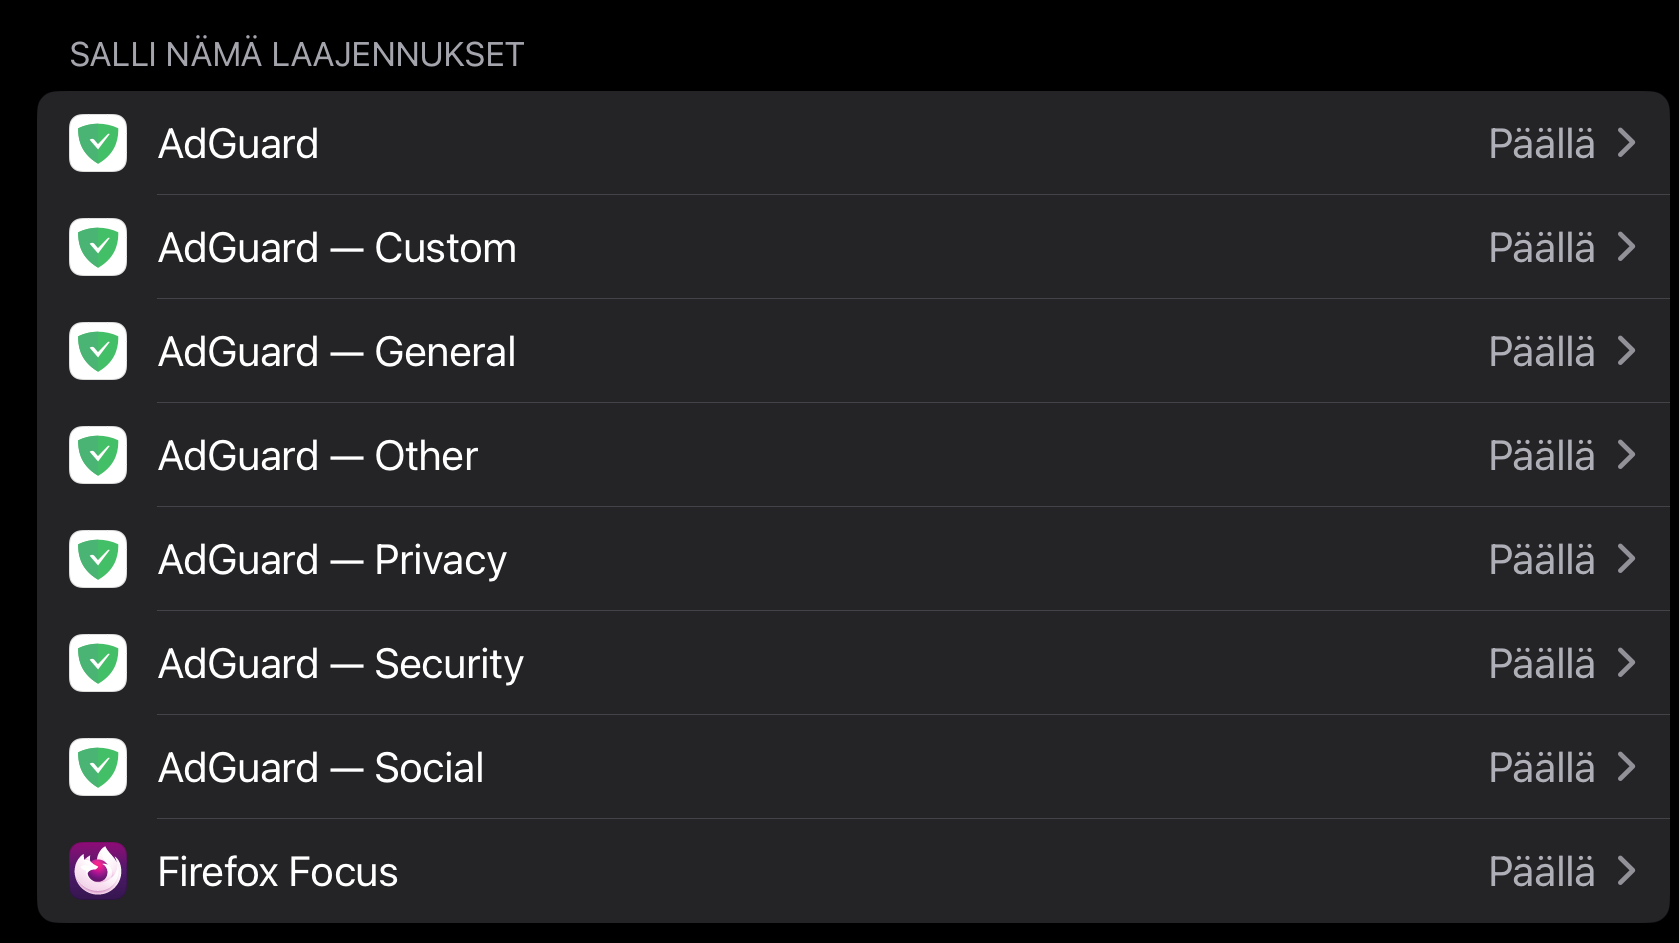Expand the AdGuard row chevron
Screen dimensions: 1679x943
point(1627,143)
